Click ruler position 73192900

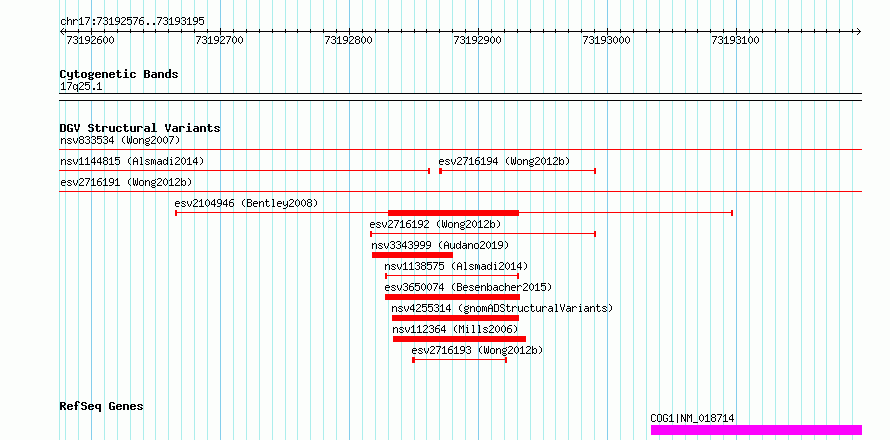click(478, 40)
